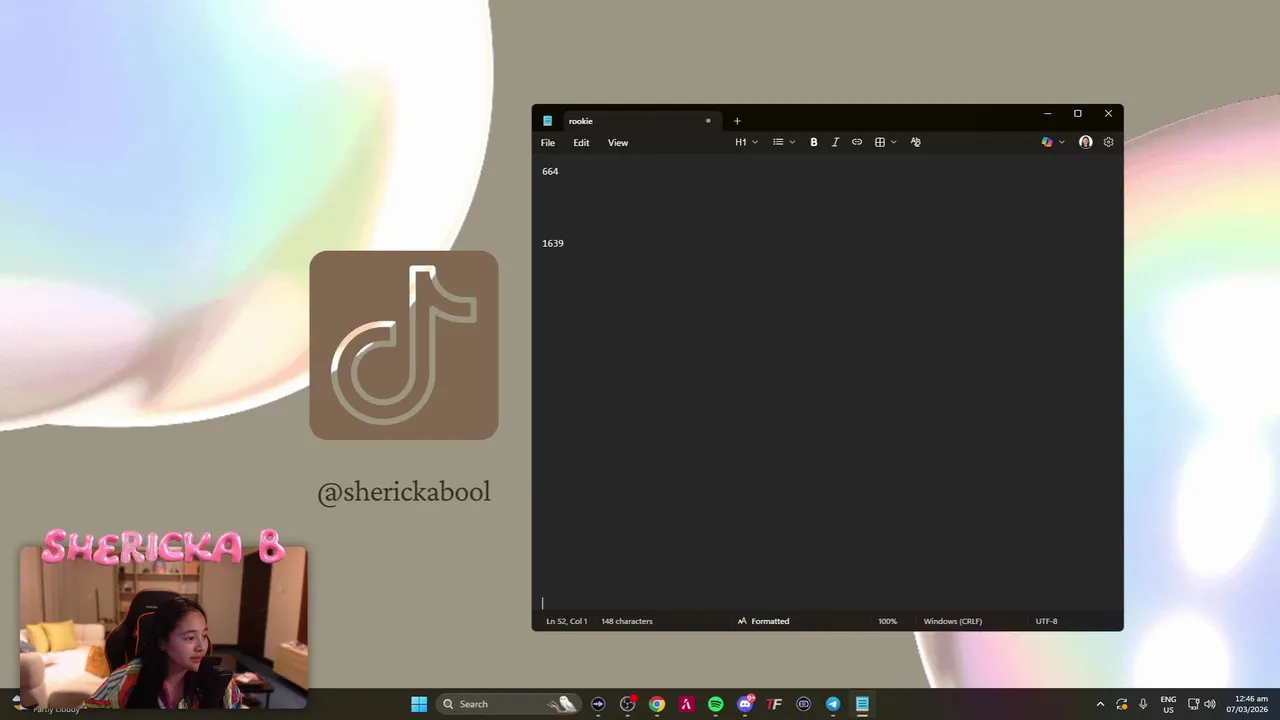Click Ln 52, Col 1 position indicator
Screen dimensions: 1280x720
[567, 621]
